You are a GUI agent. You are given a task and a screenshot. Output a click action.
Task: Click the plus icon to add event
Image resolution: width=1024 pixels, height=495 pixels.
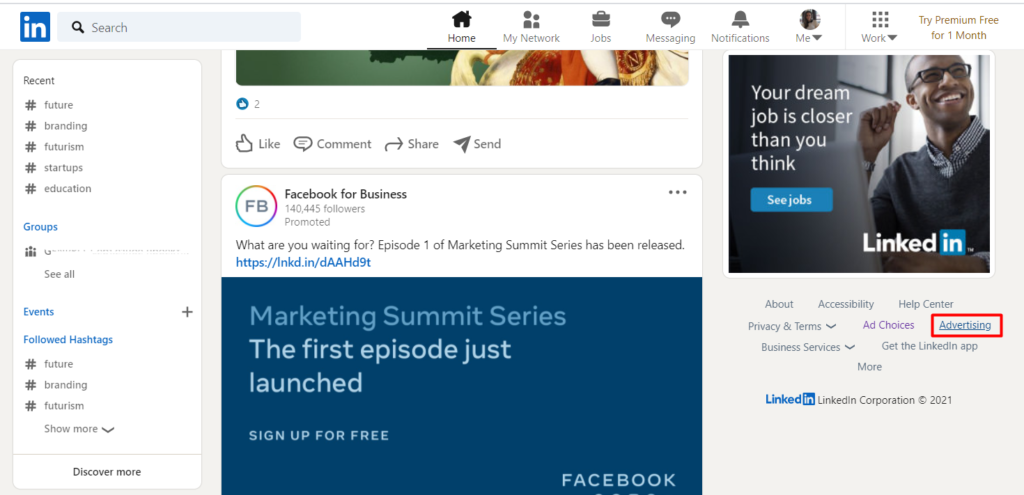tap(187, 311)
